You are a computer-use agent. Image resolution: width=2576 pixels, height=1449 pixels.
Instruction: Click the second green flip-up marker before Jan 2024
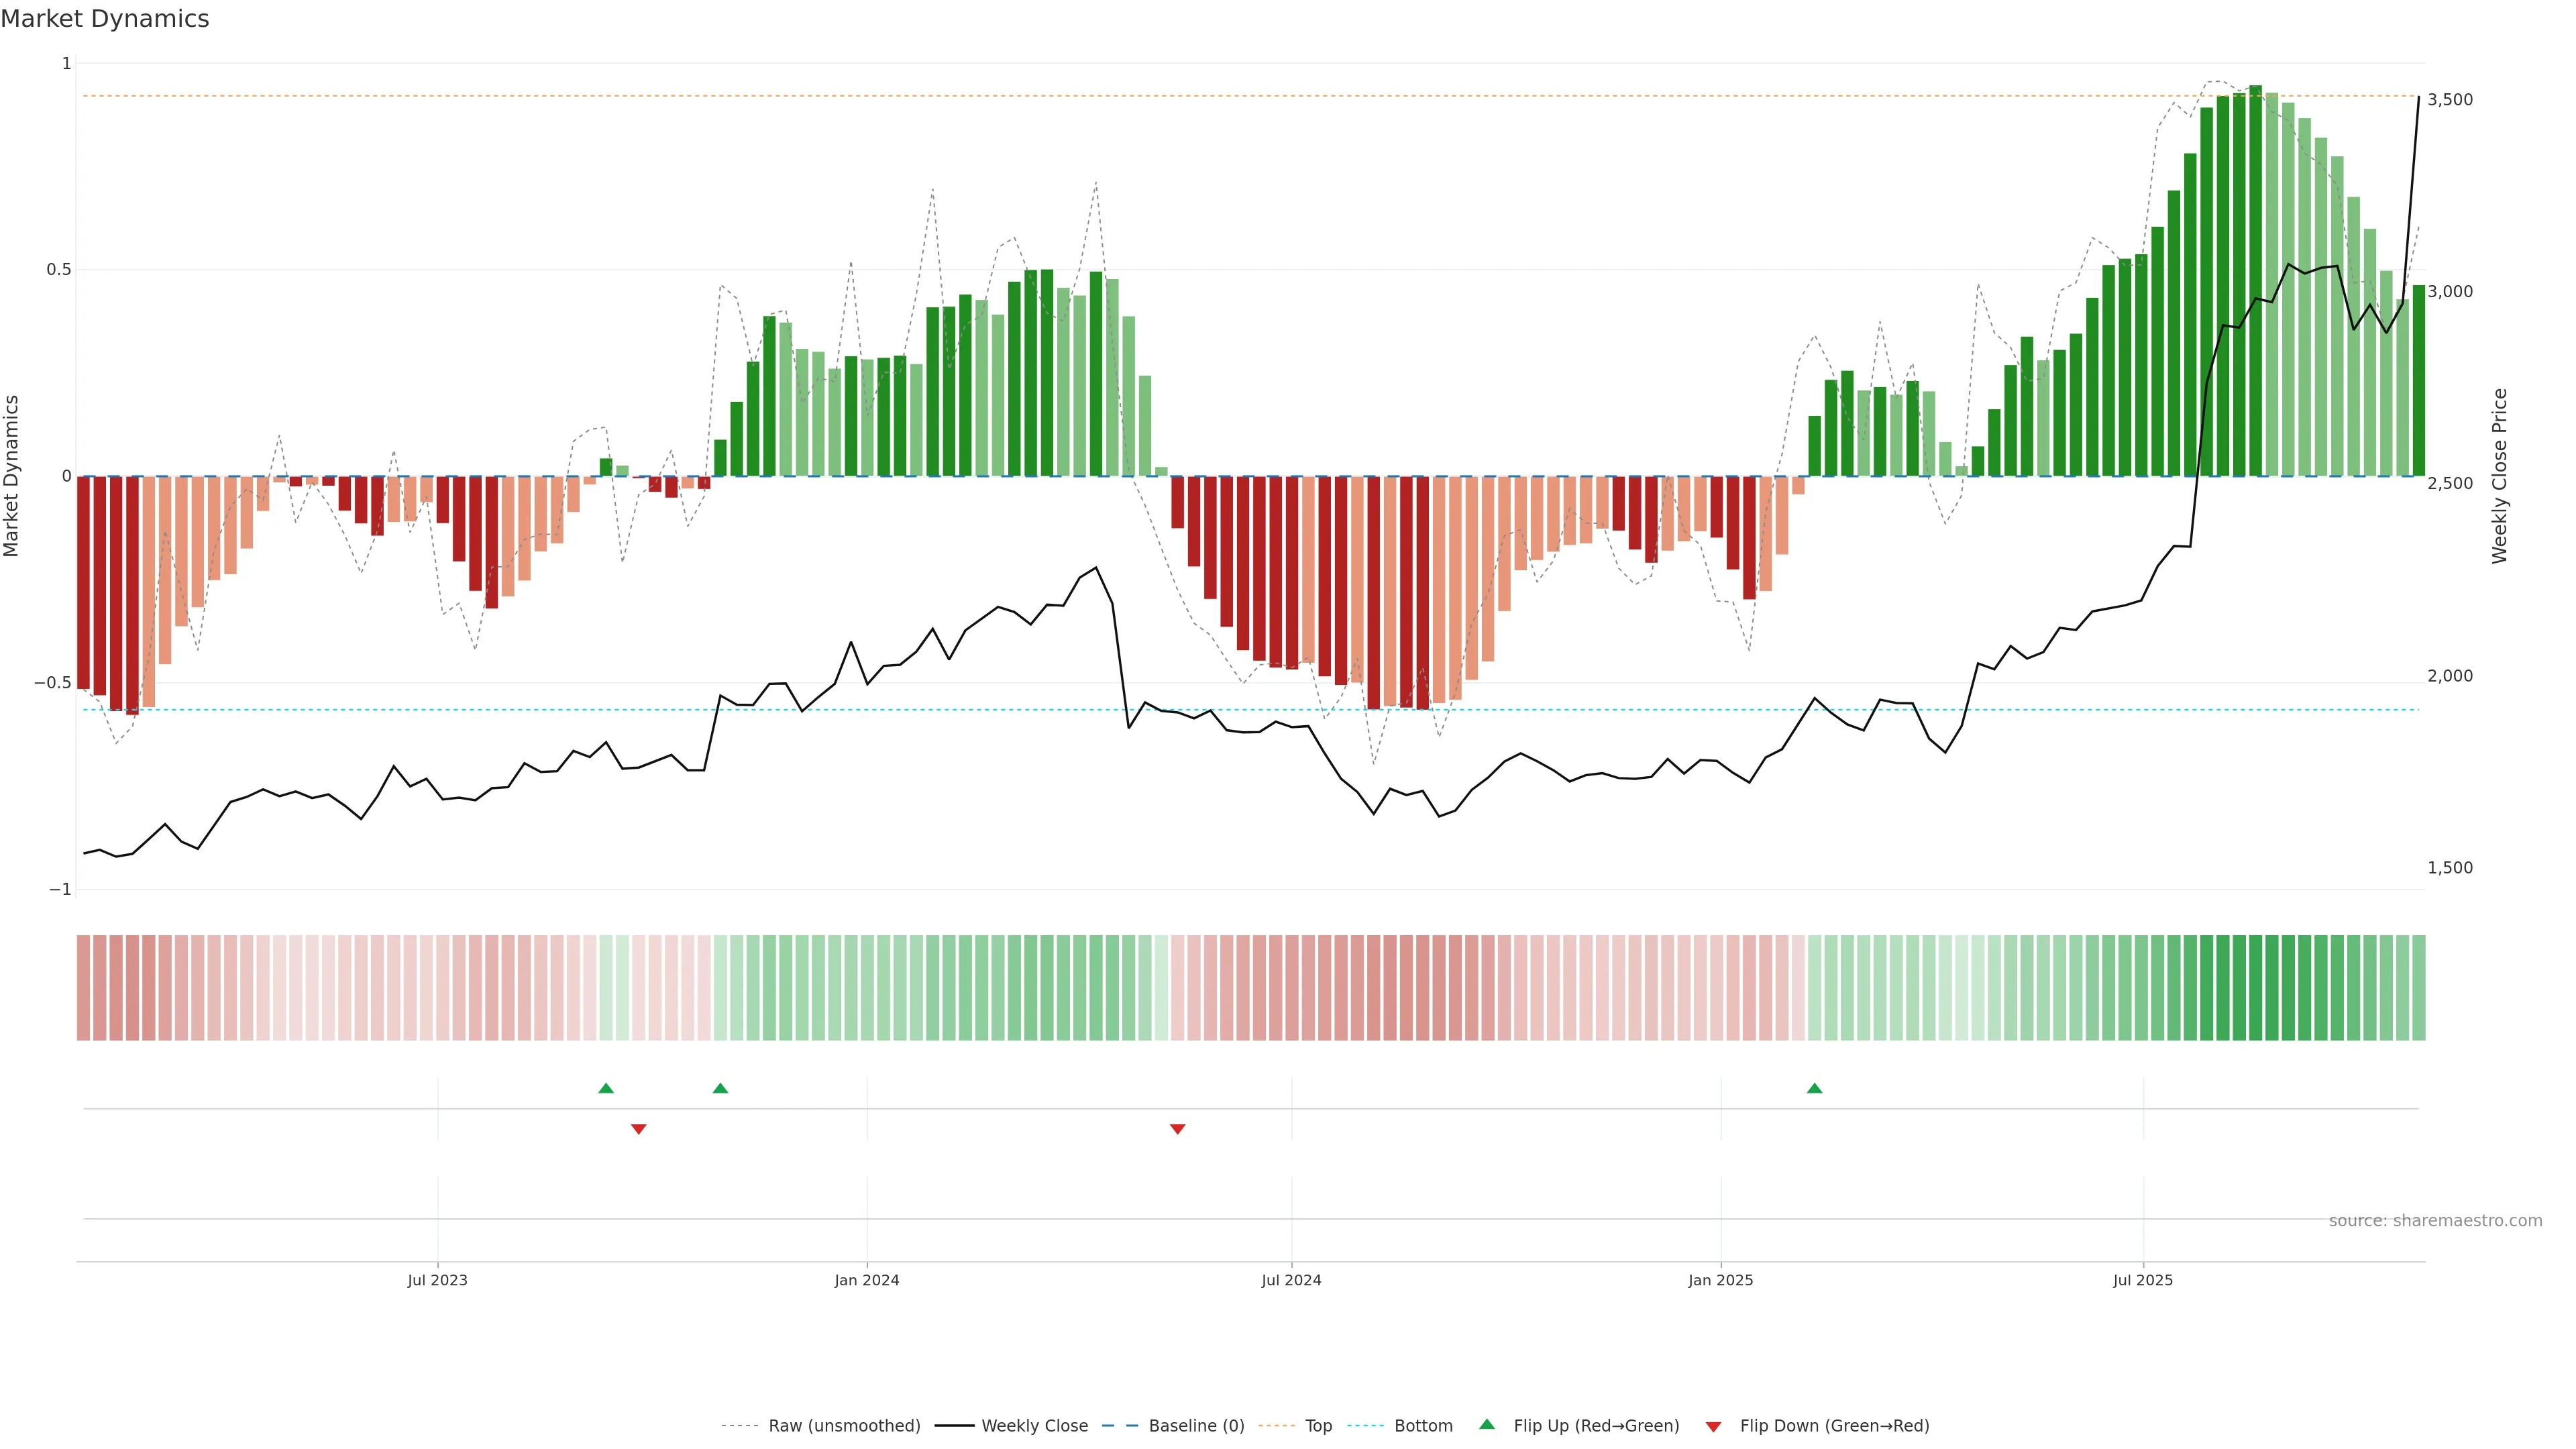(720, 1088)
